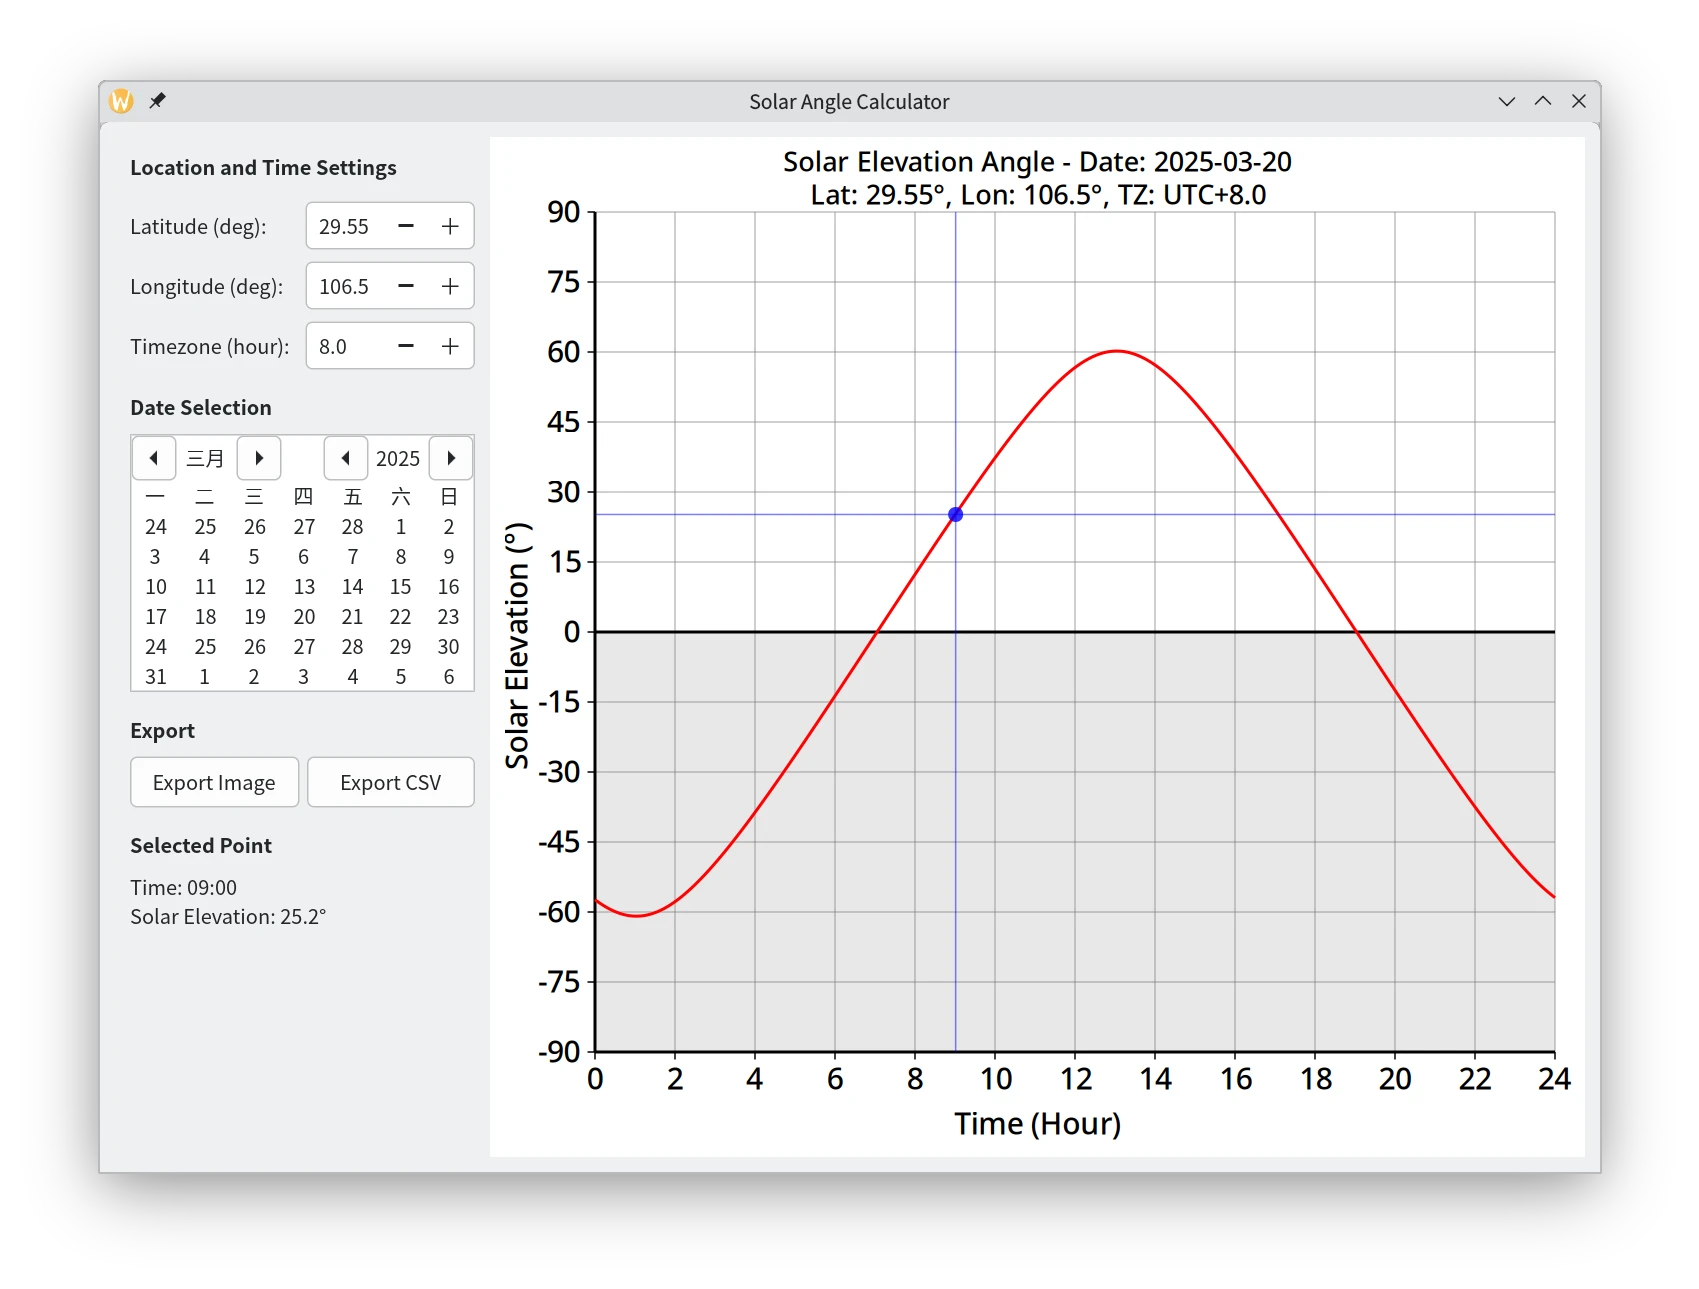Select March 30 in the calendar

pyautogui.click(x=449, y=647)
